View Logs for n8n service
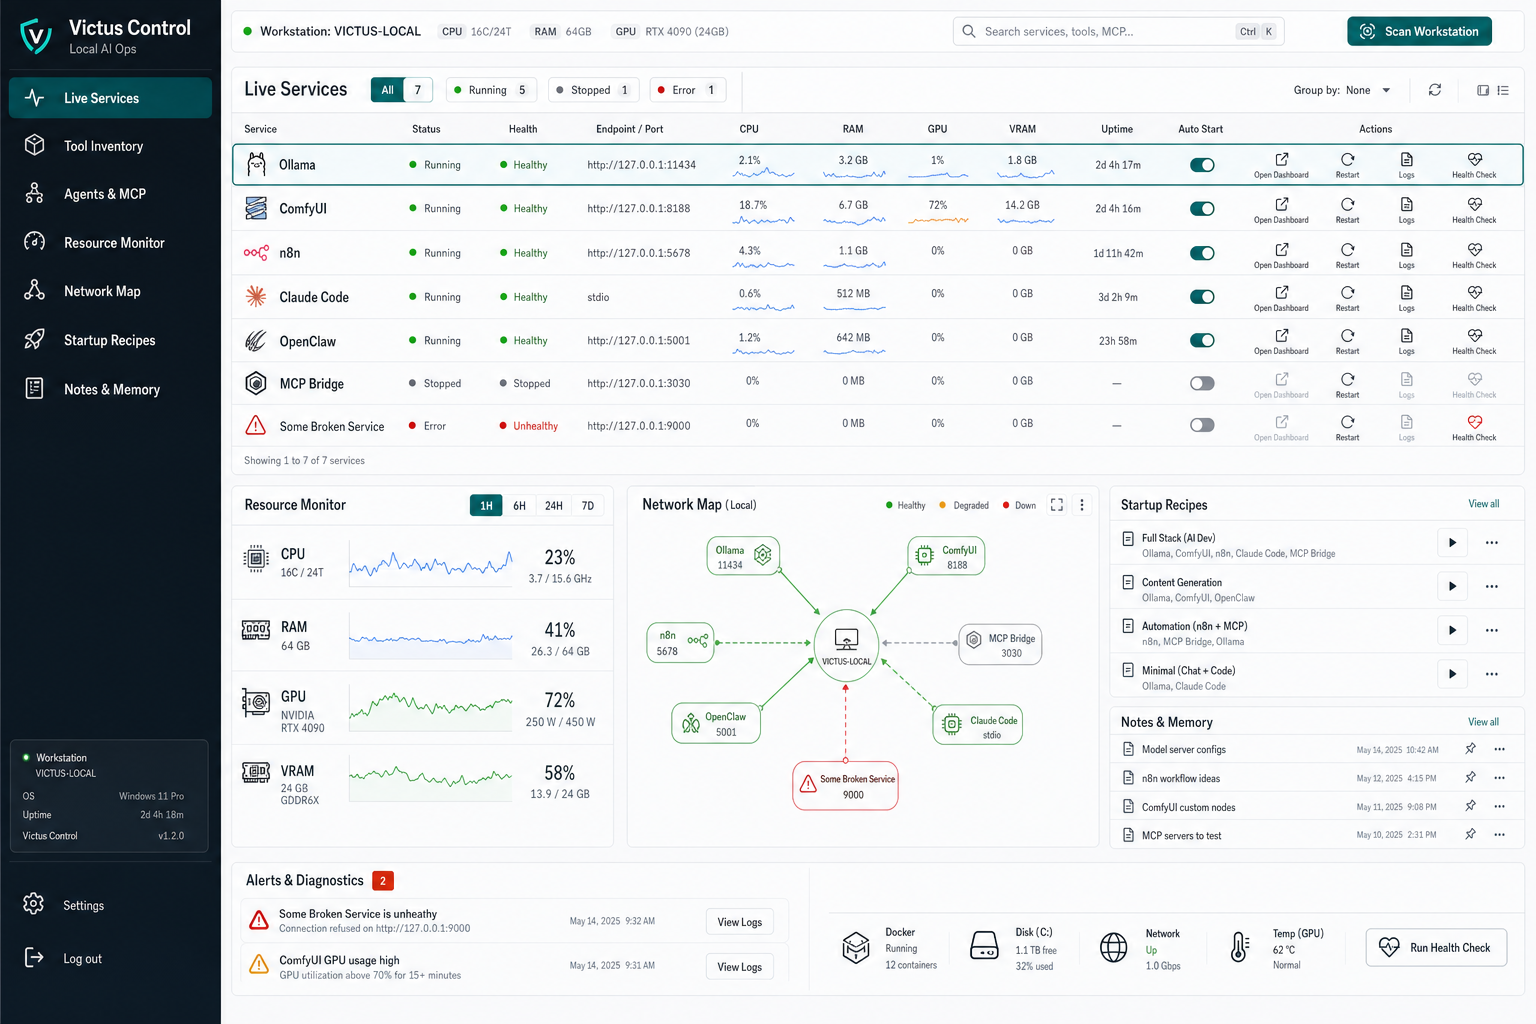The width and height of the screenshot is (1536, 1024). coord(1406,254)
